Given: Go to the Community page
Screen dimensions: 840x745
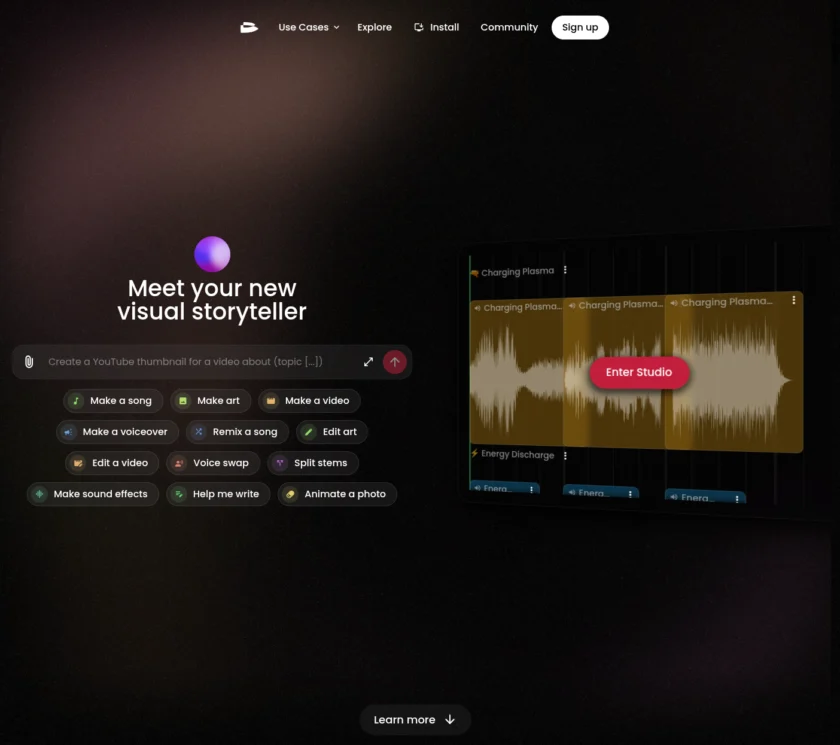Looking at the screenshot, I should pyautogui.click(x=509, y=27).
